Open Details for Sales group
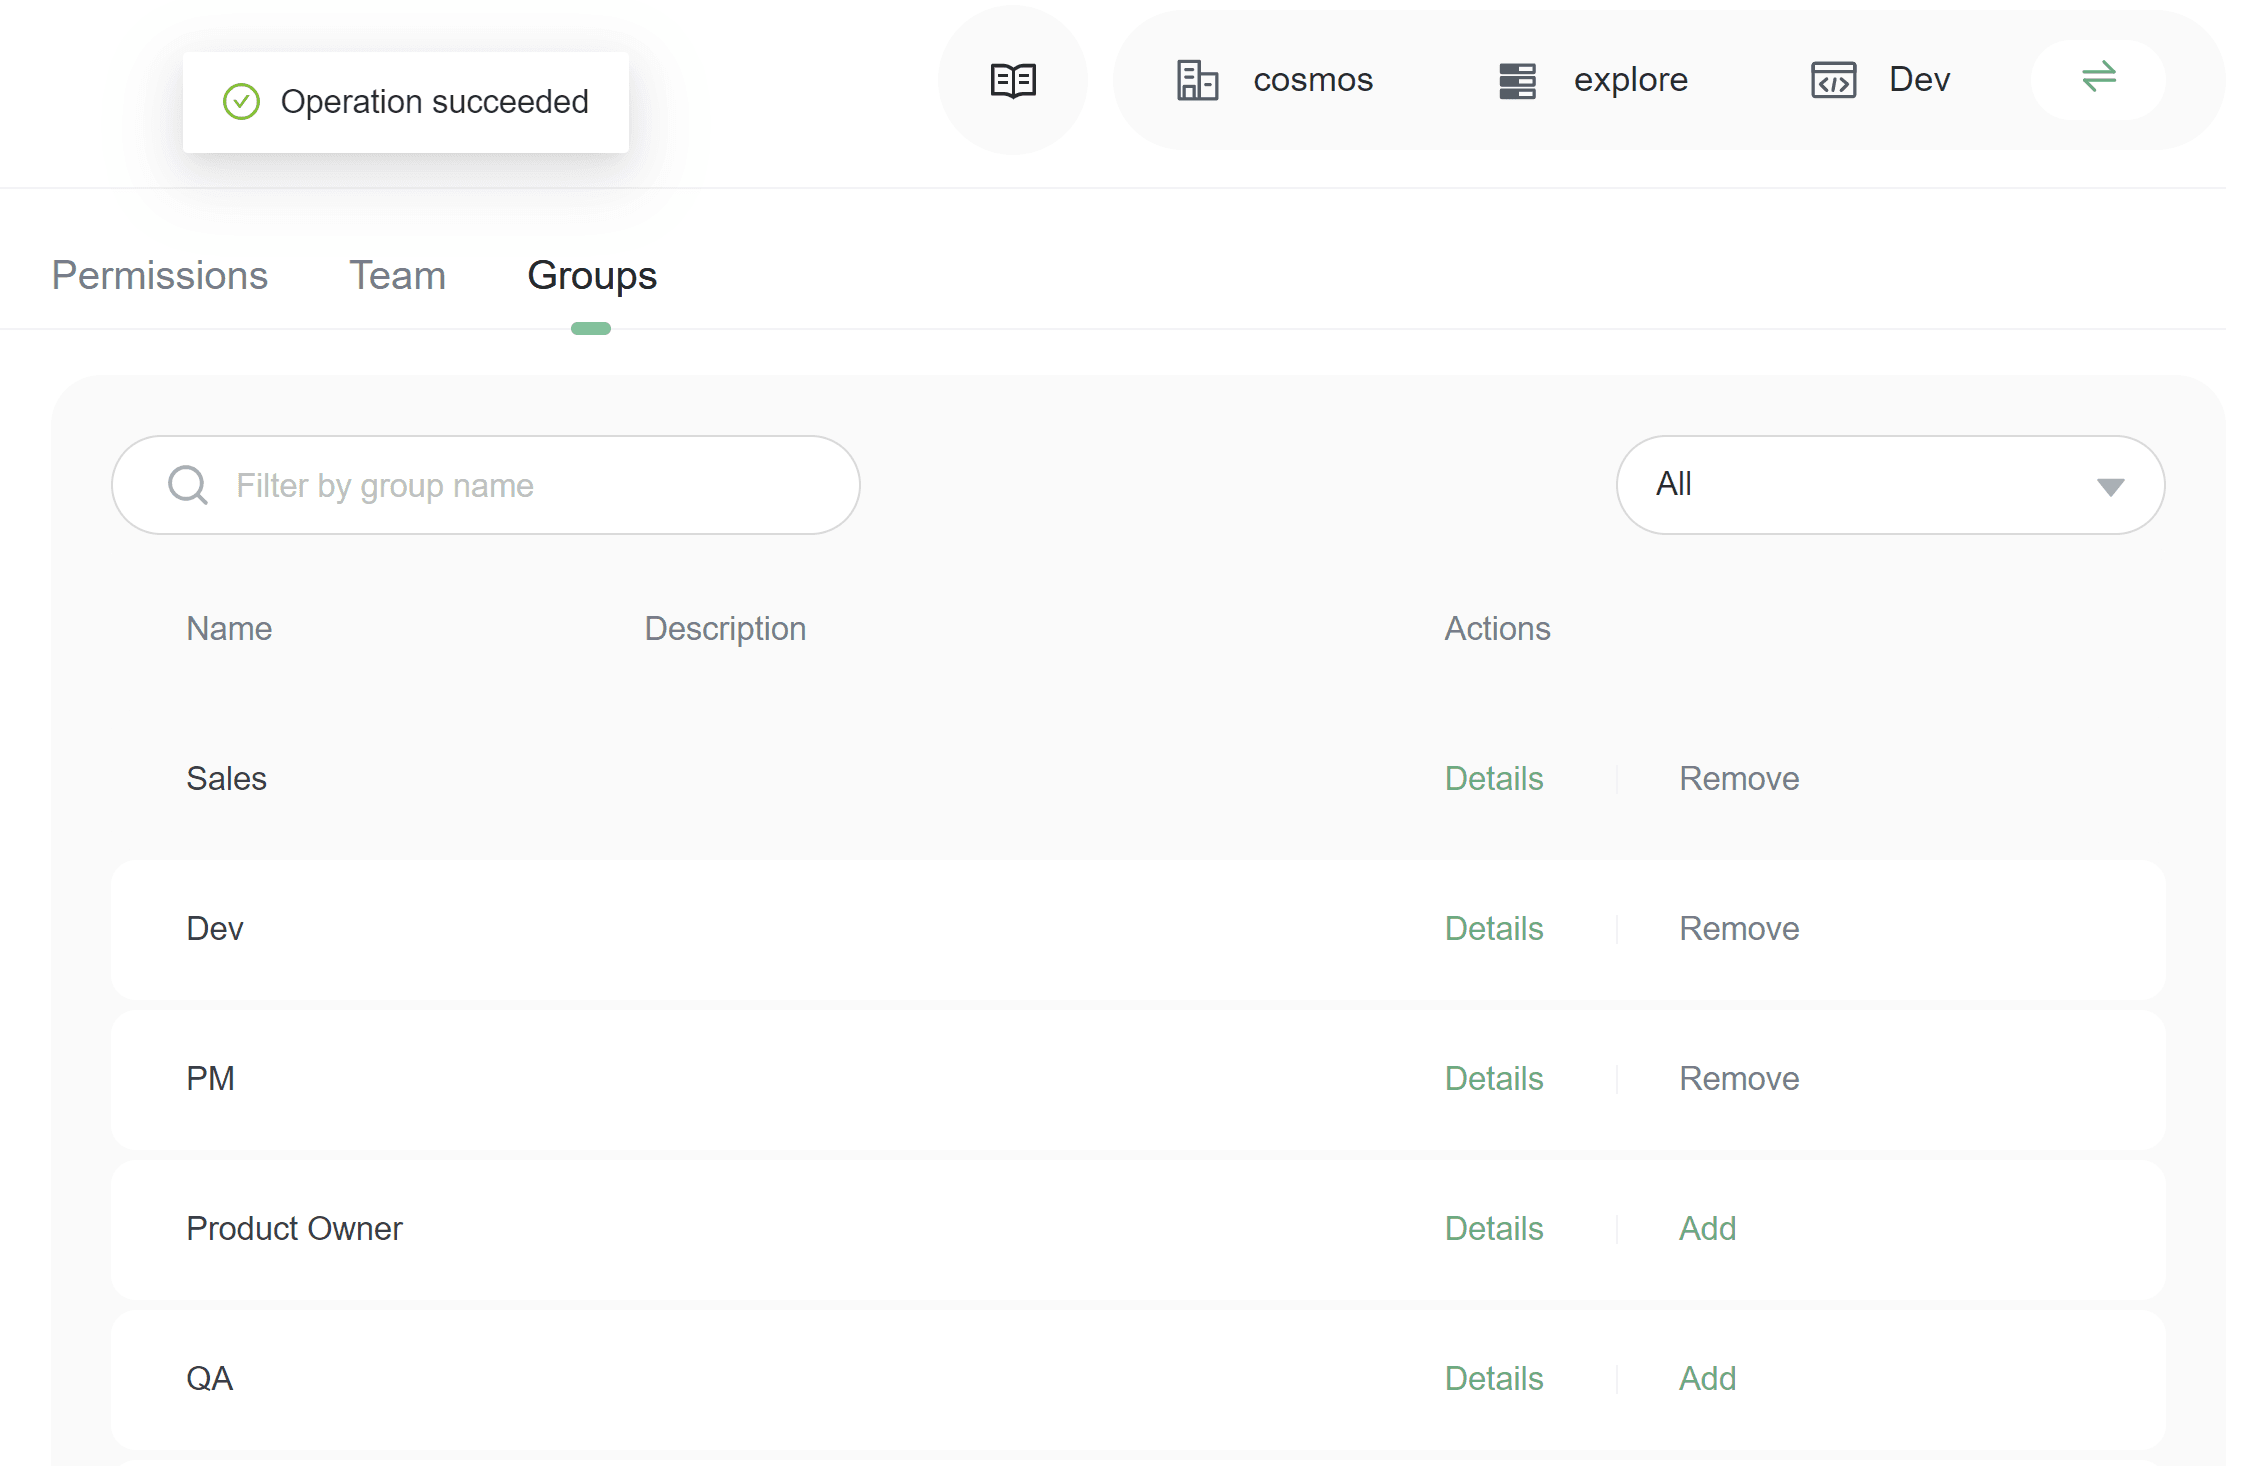2259x1466 pixels. pyautogui.click(x=1493, y=779)
